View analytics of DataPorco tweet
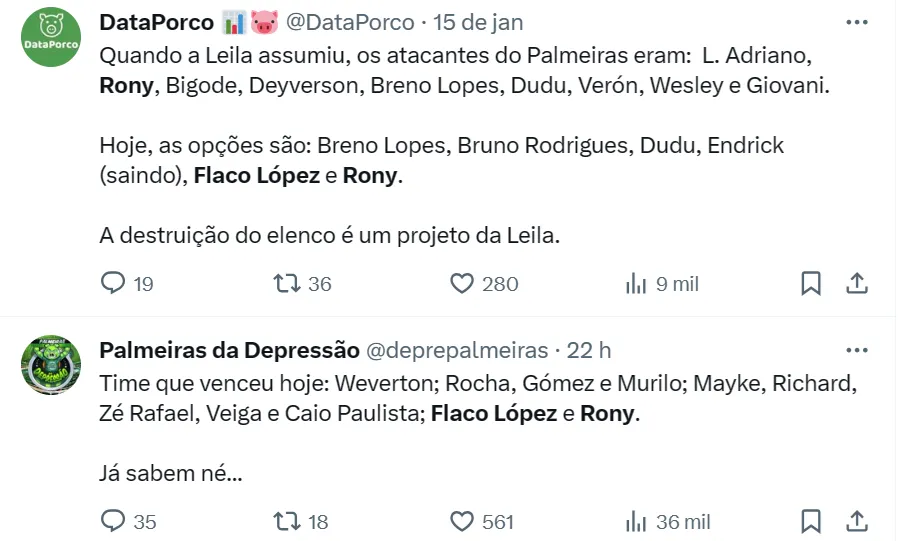 tap(636, 284)
